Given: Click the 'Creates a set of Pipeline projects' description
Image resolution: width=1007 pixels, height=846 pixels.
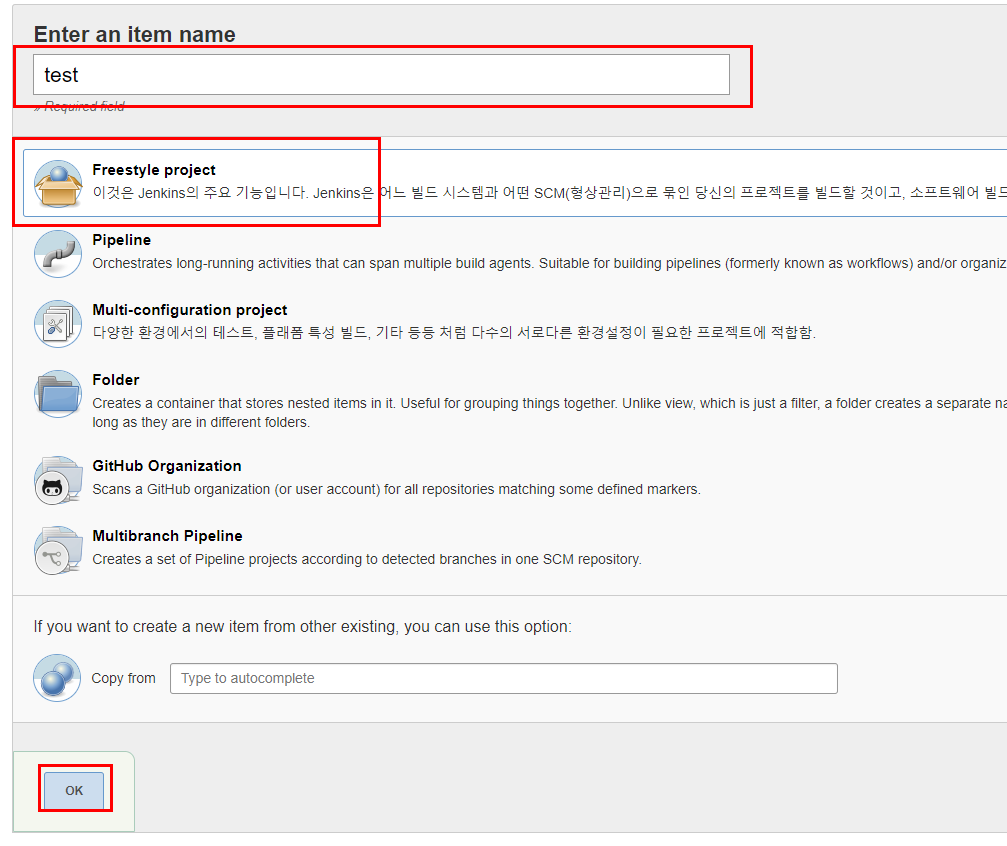Looking at the screenshot, I should 367,560.
